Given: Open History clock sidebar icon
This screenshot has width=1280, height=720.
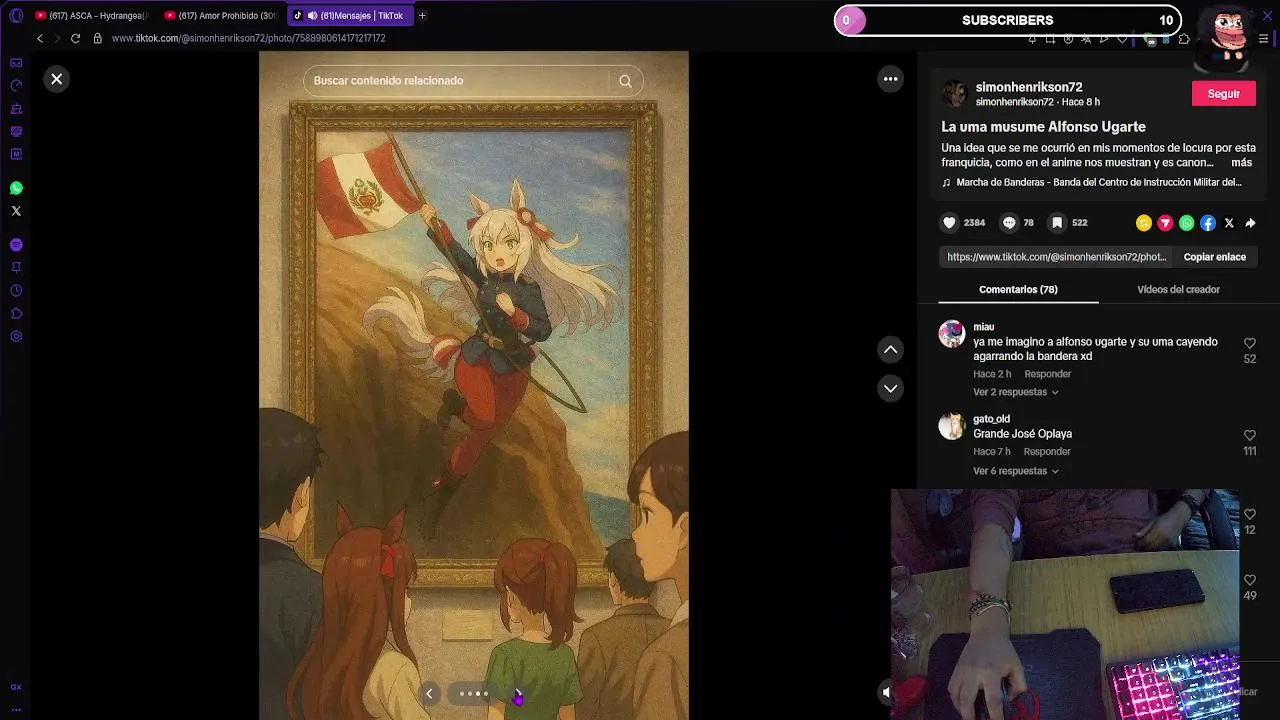Looking at the screenshot, I should coord(16,291).
